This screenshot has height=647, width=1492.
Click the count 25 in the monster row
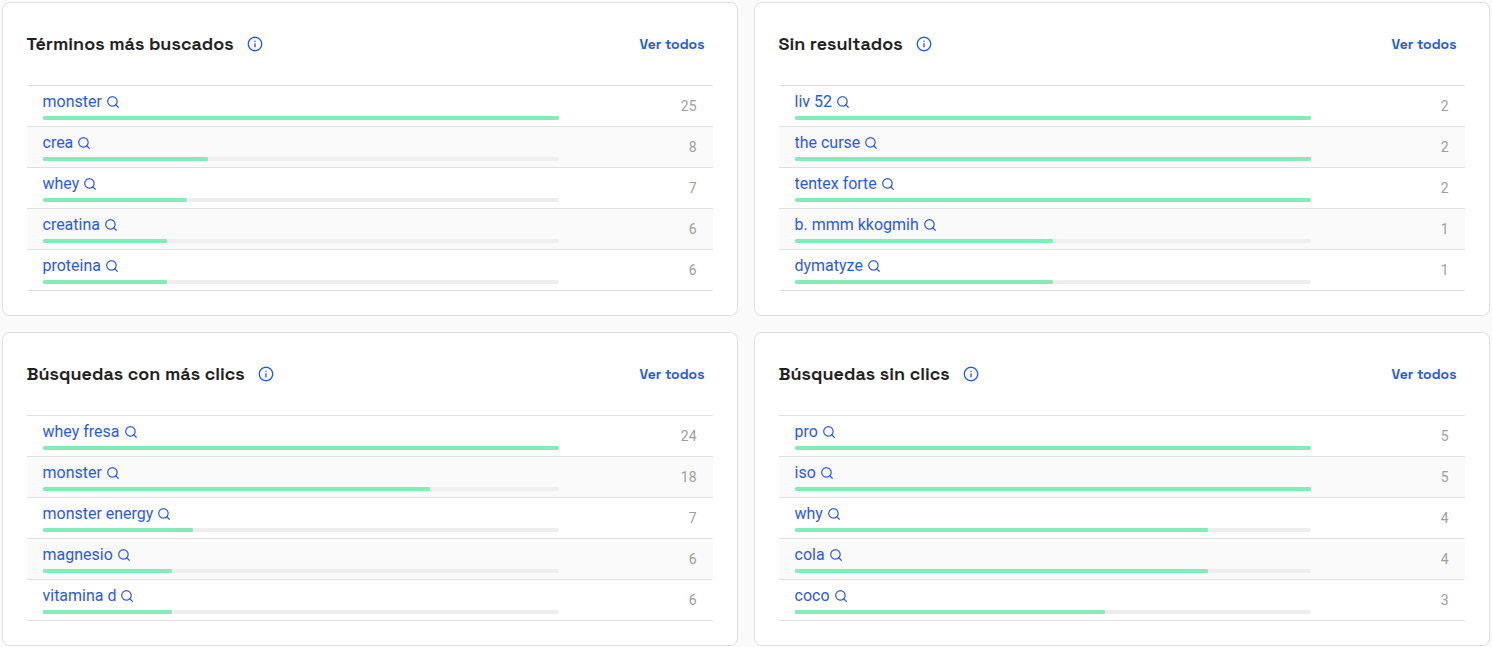(x=688, y=106)
